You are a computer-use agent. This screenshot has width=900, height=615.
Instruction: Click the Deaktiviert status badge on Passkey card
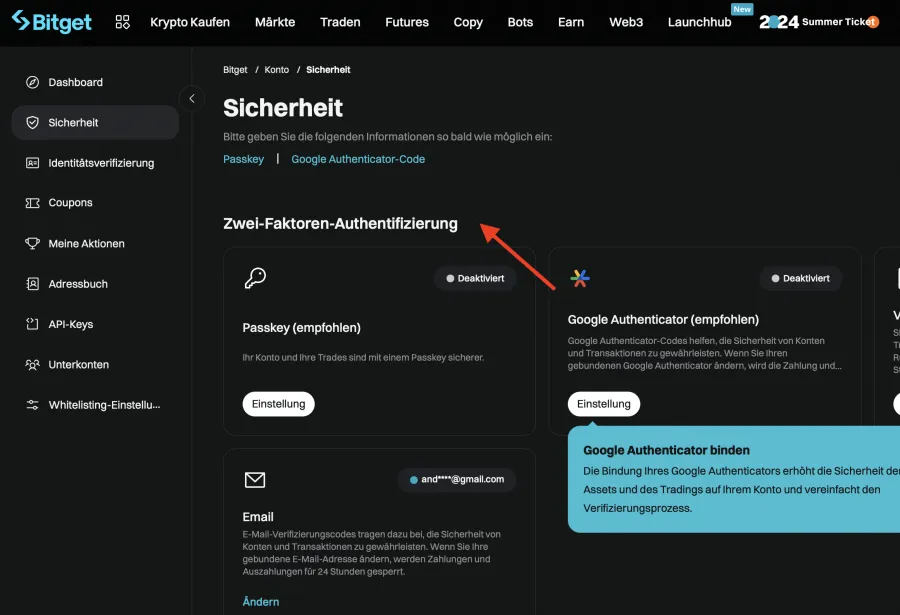[x=475, y=278]
